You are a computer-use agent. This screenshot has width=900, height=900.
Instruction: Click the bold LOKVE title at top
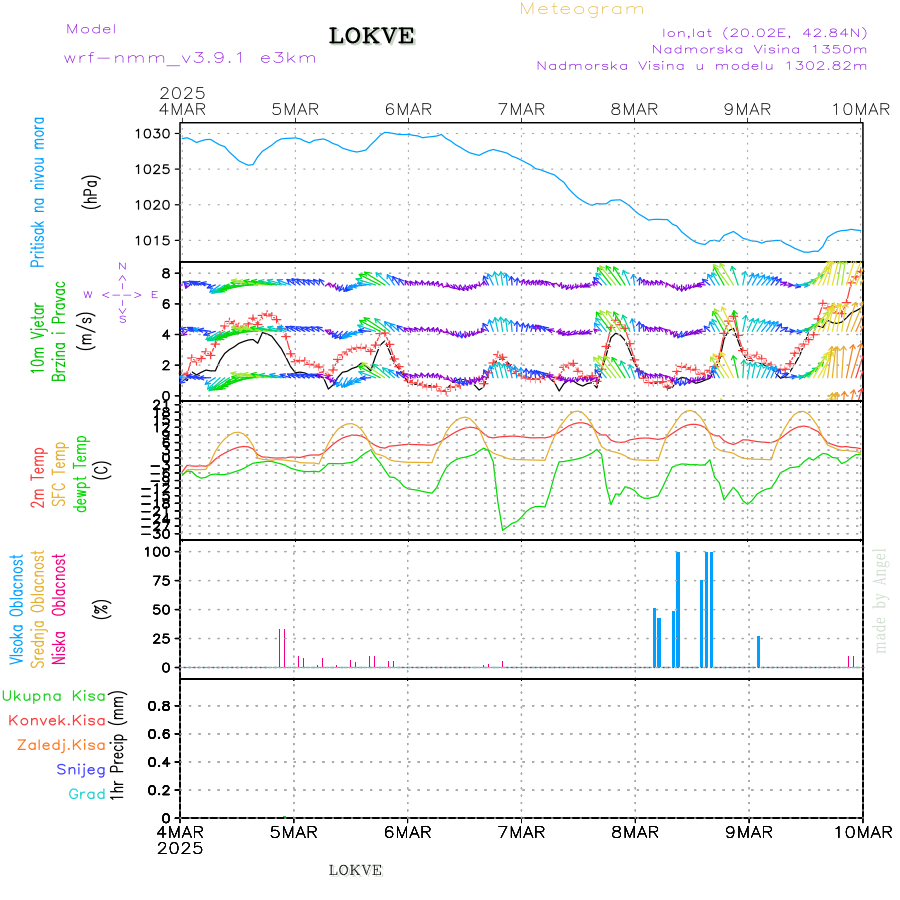tap(372, 37)
